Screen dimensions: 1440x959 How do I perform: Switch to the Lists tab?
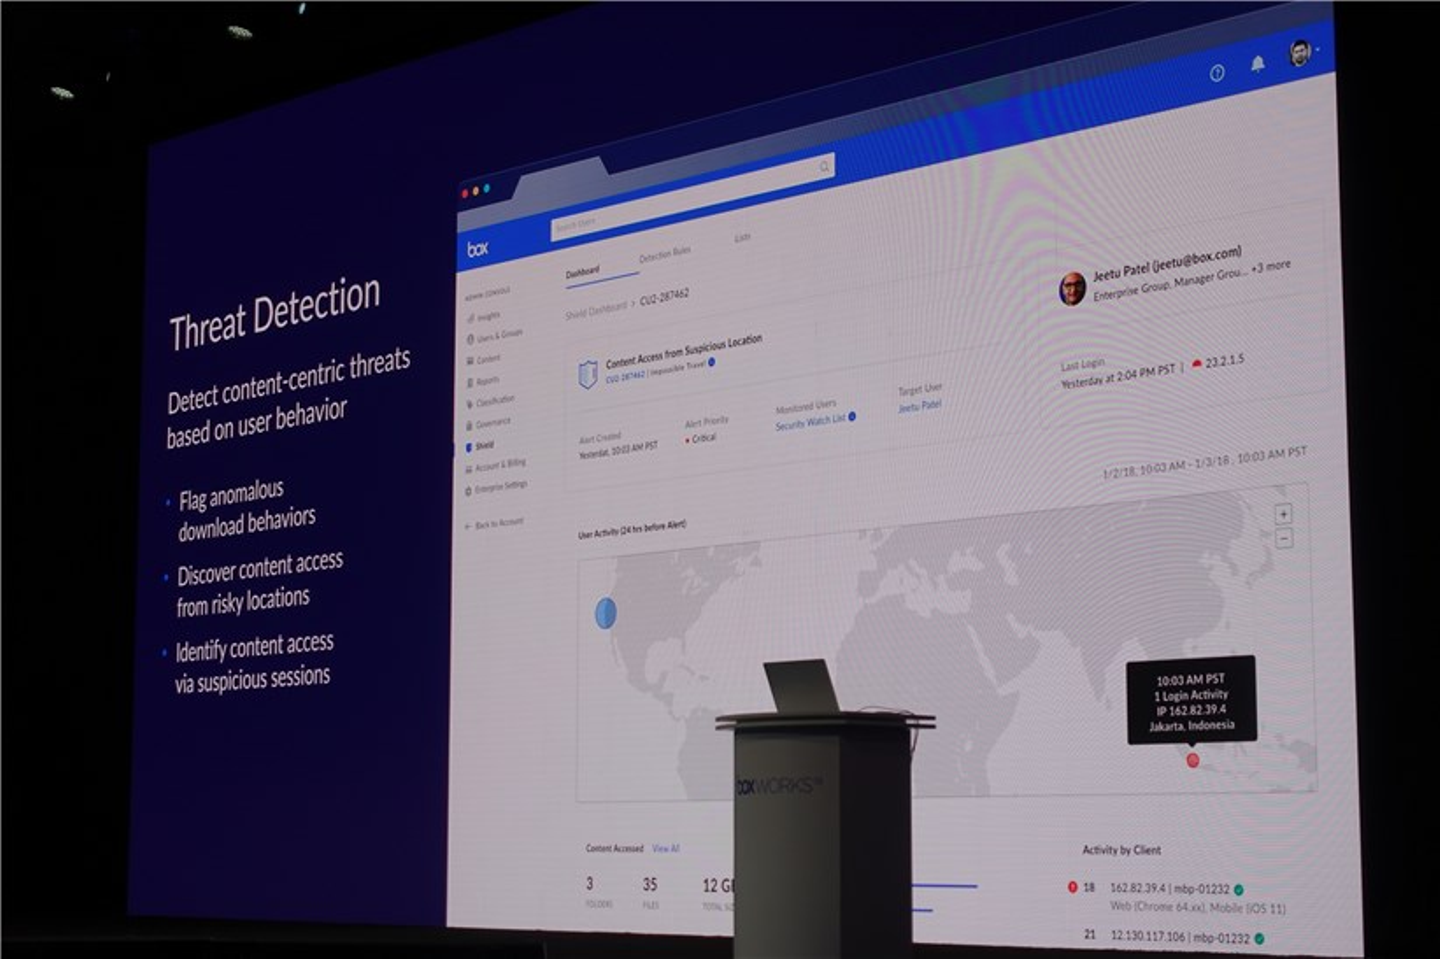coord(743,238)
